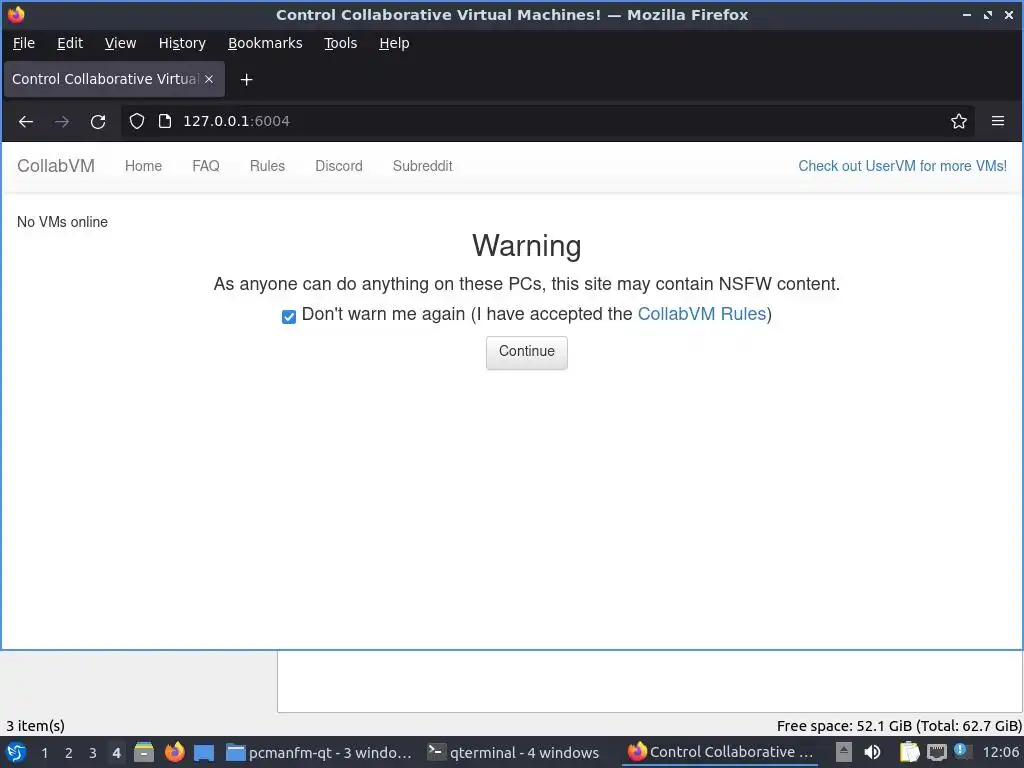Open the History menu

pos(182,43)
